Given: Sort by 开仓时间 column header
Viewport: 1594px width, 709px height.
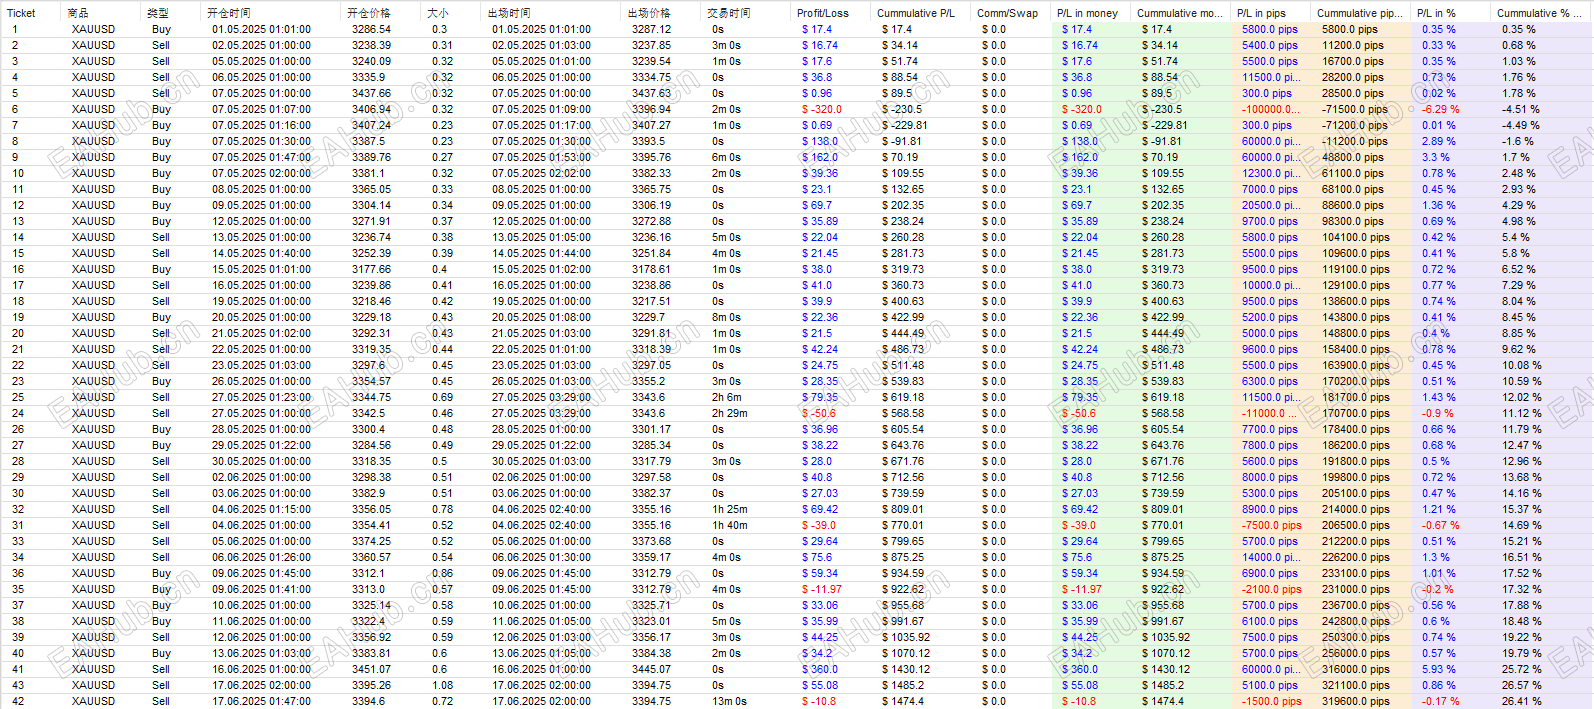Looking at the screenshot, I should click(229, 13).
